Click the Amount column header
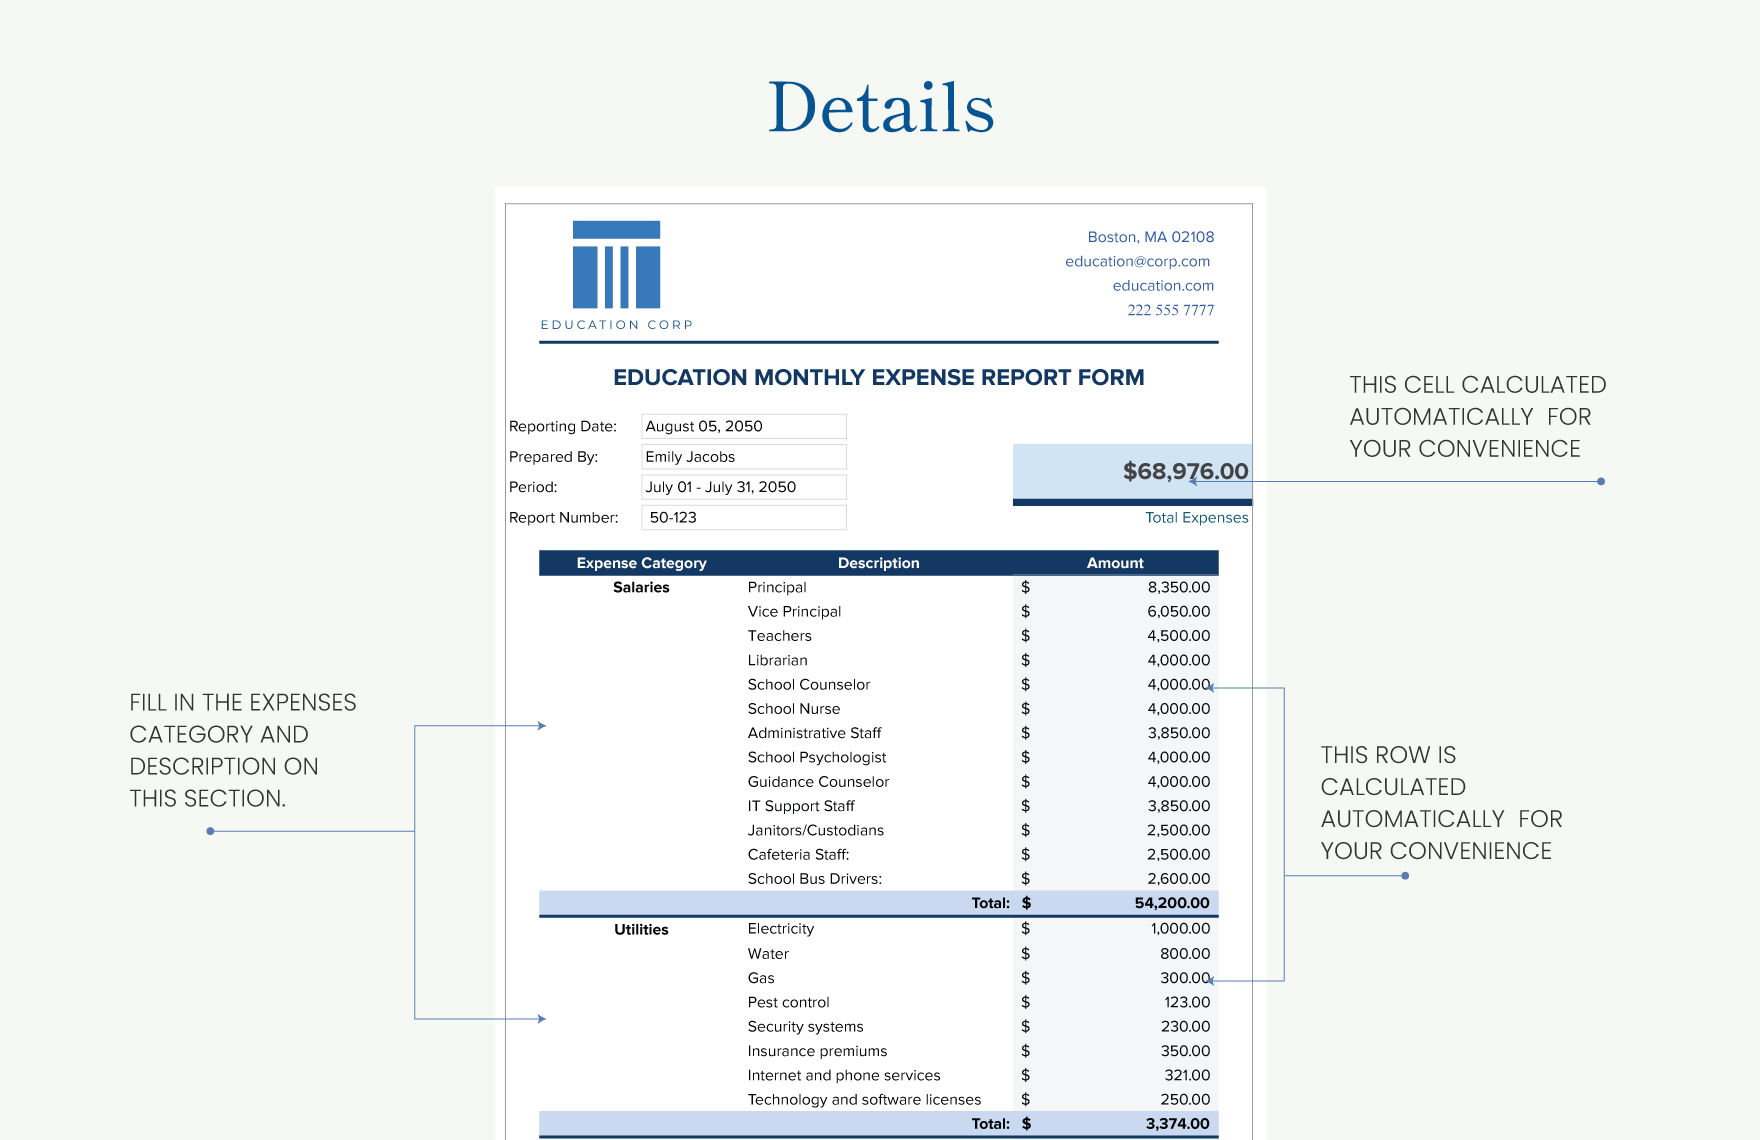1760x1140 pixels. pos(1115,563)
